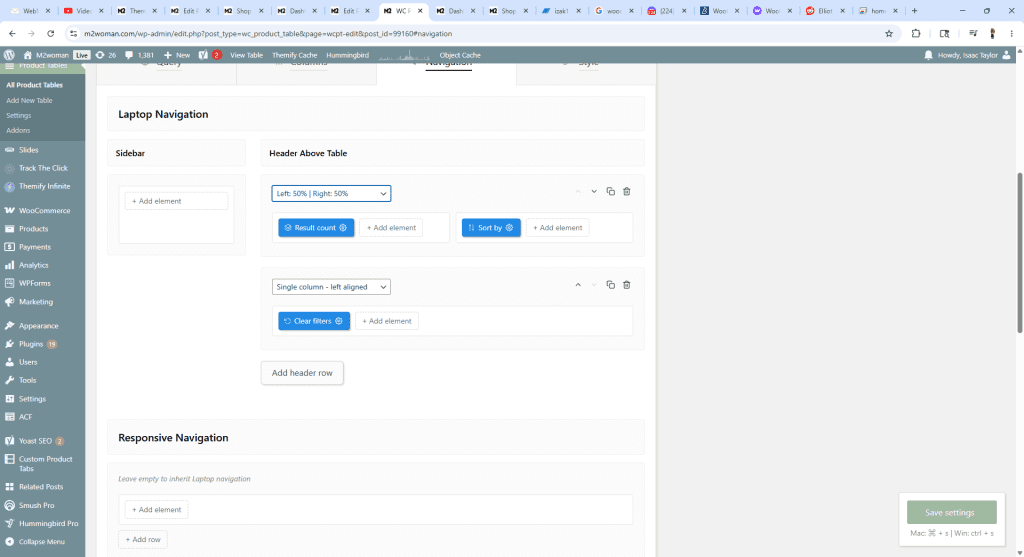Duplicate the Left 50% Right 50% header row

coord(611,191)
